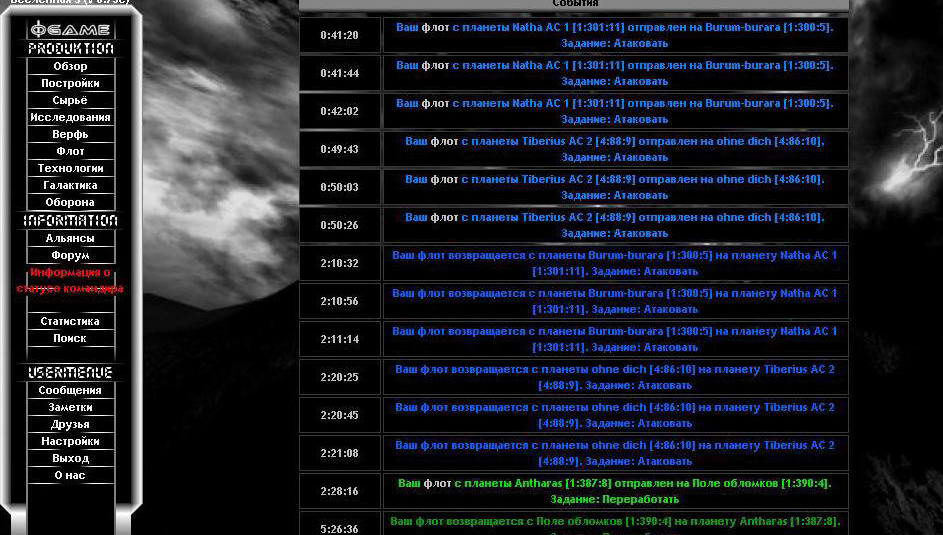Open Заметки notes page
Image resolution: width=943 pixels, height=535 pixels.
[x=70, y=407]
